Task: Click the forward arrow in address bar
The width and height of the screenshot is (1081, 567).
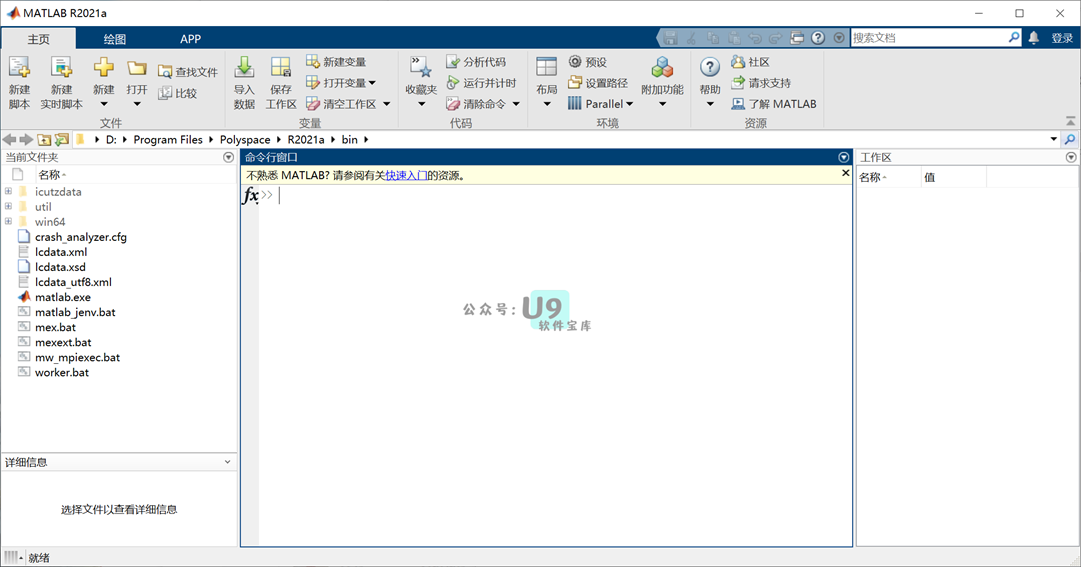Action: point(26,139)
